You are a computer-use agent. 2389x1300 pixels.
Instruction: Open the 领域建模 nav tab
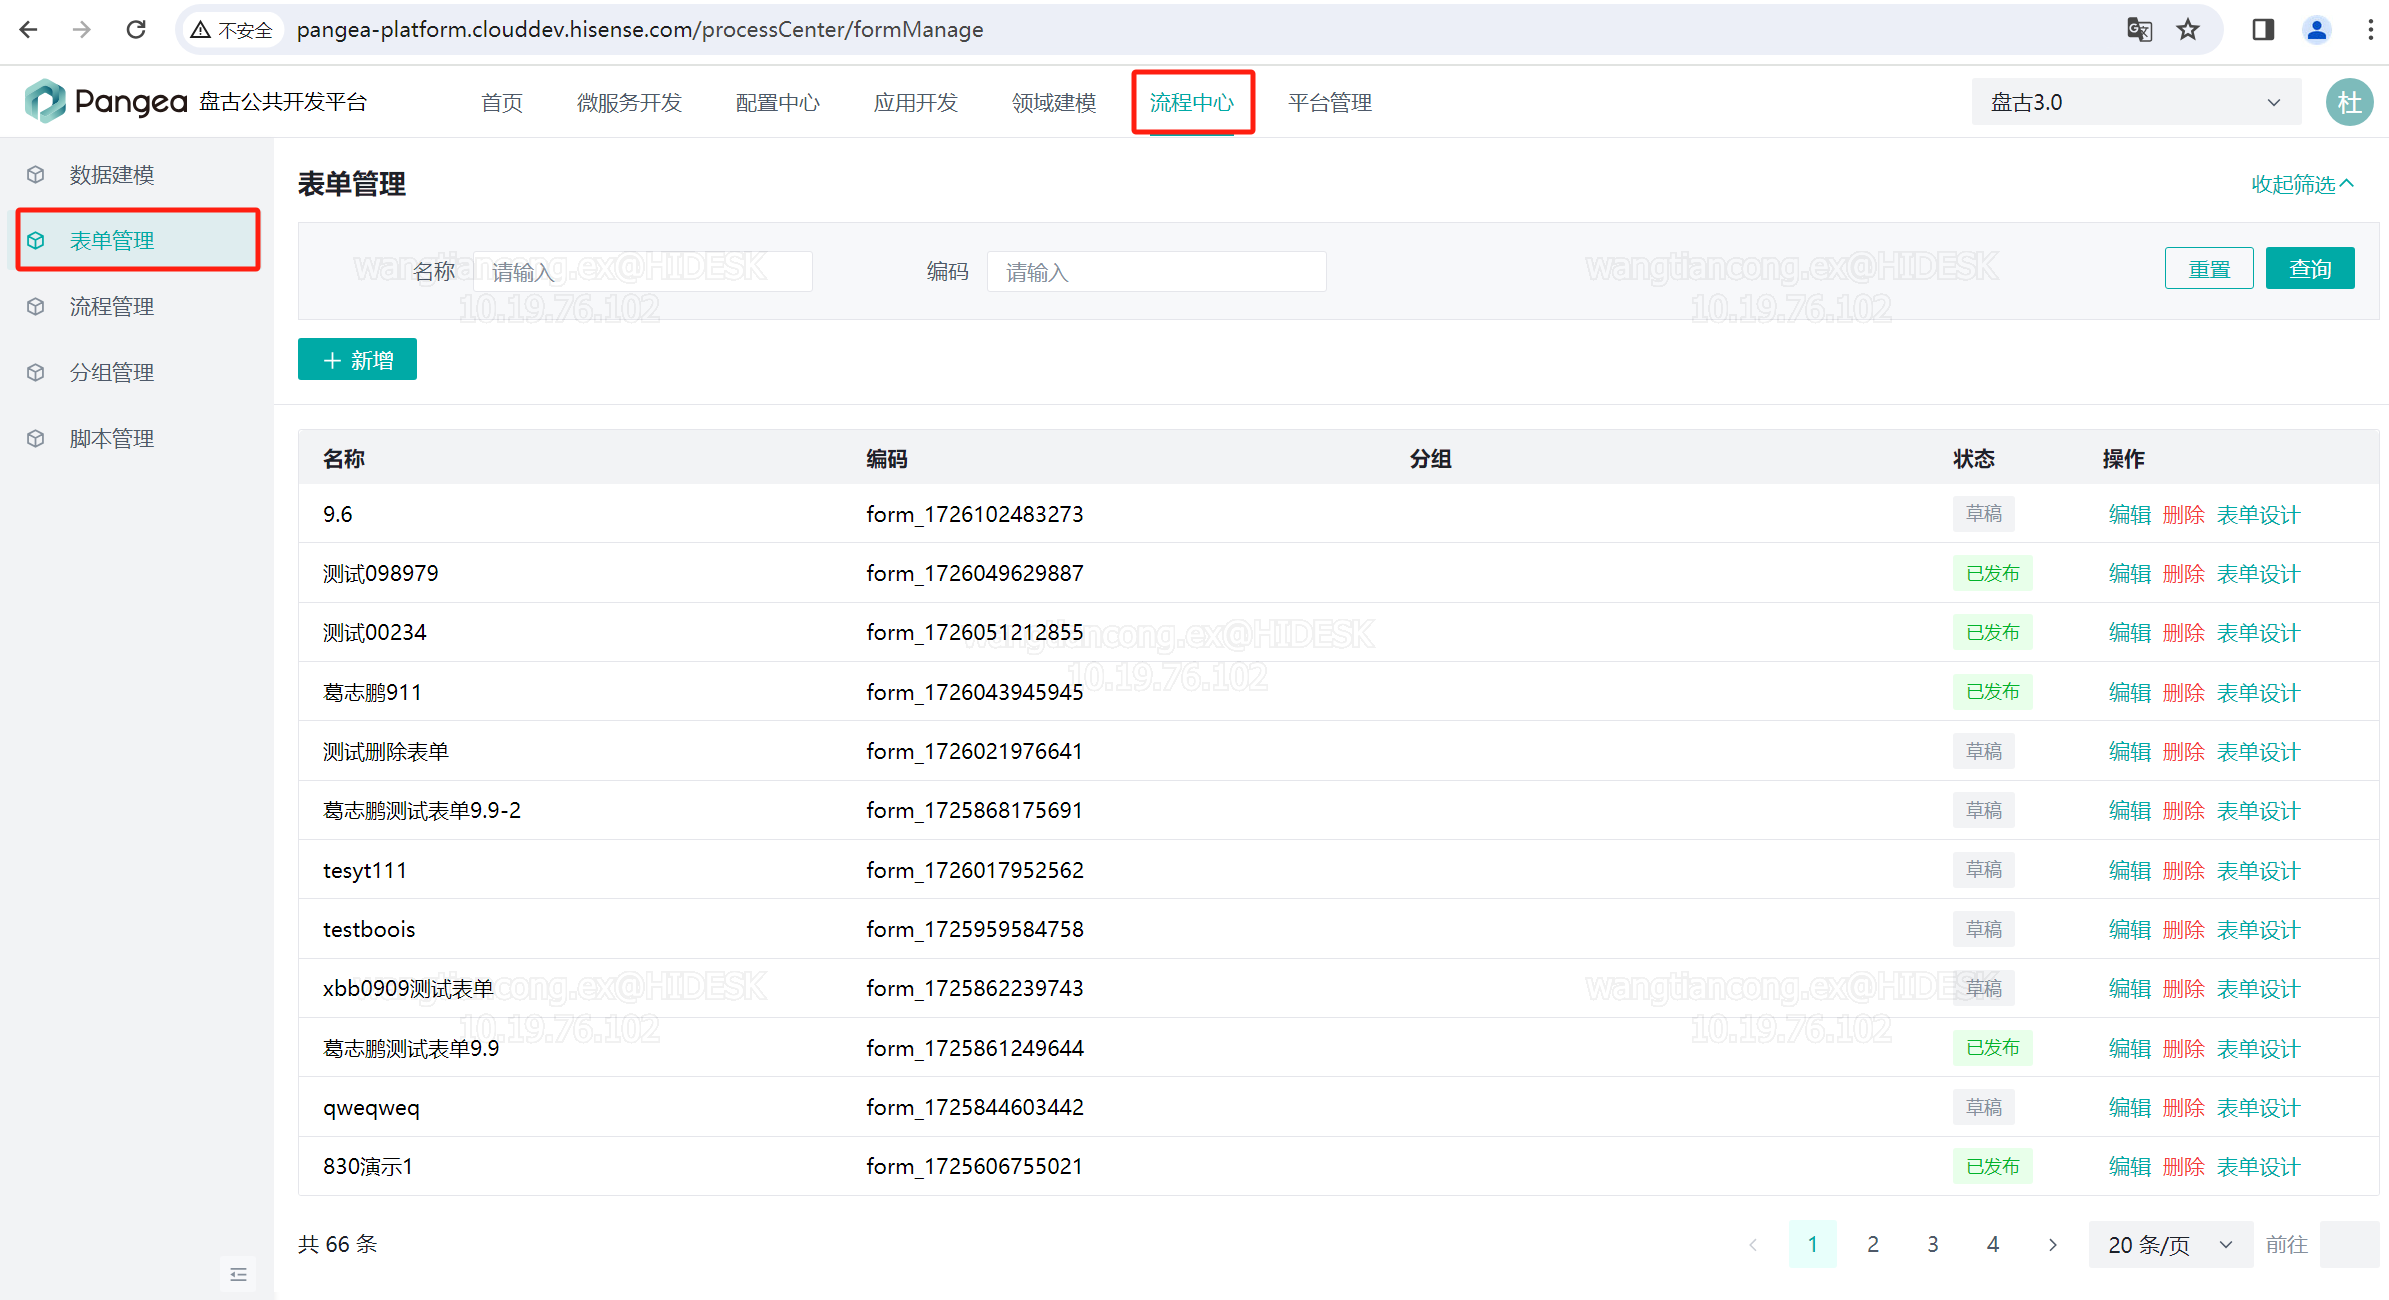pos(1054,103)
